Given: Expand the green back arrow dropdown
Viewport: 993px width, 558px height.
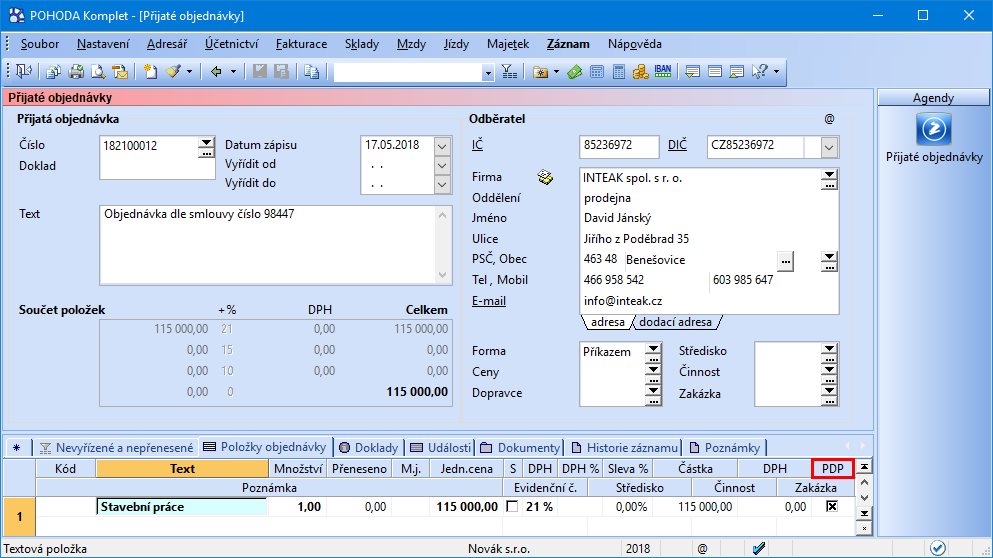Looking at the screenshot, I should 233,72.
